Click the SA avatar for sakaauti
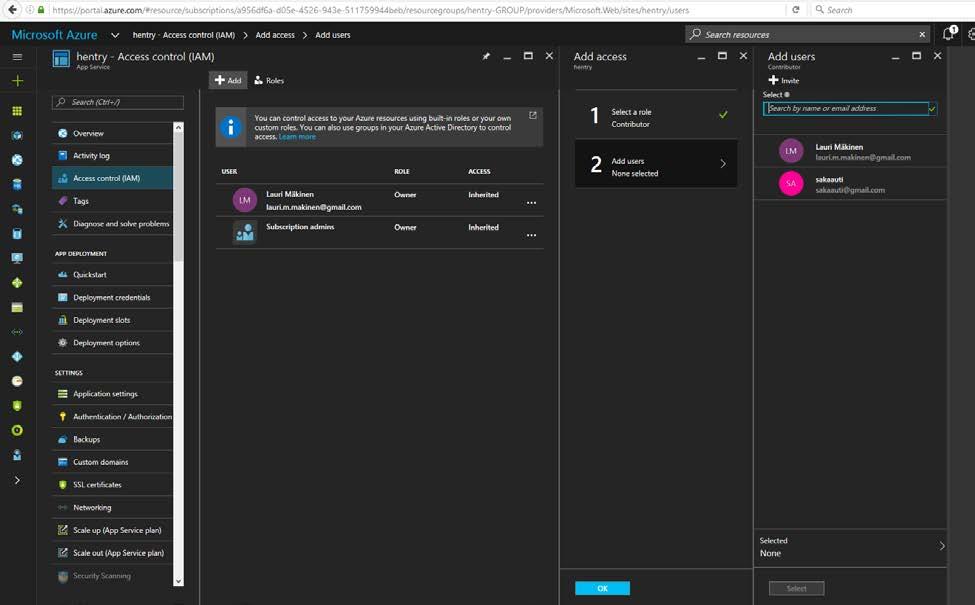 point(791,183)
